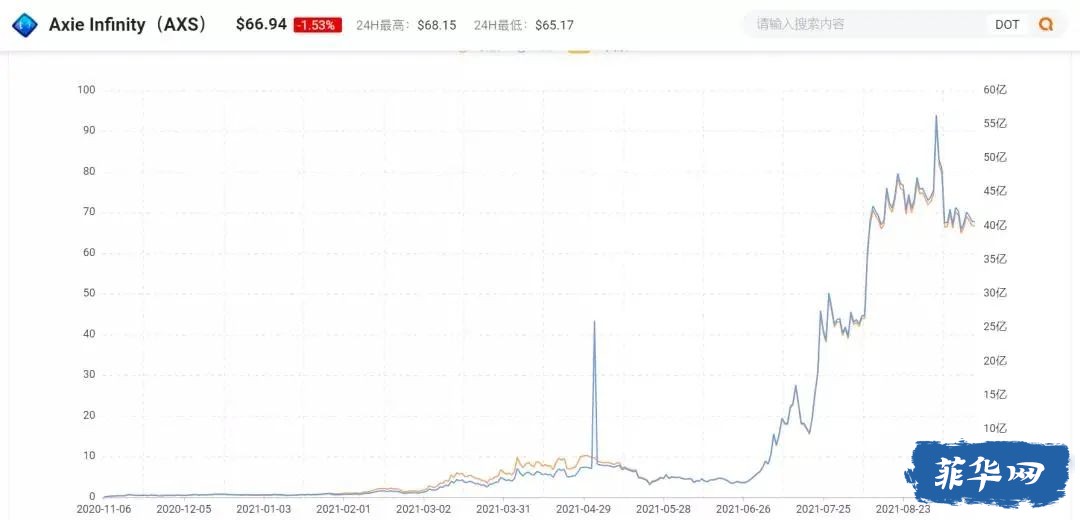1080x520 pixels.
Task: Click the 100 left axis label
Action: coord(87,90)
